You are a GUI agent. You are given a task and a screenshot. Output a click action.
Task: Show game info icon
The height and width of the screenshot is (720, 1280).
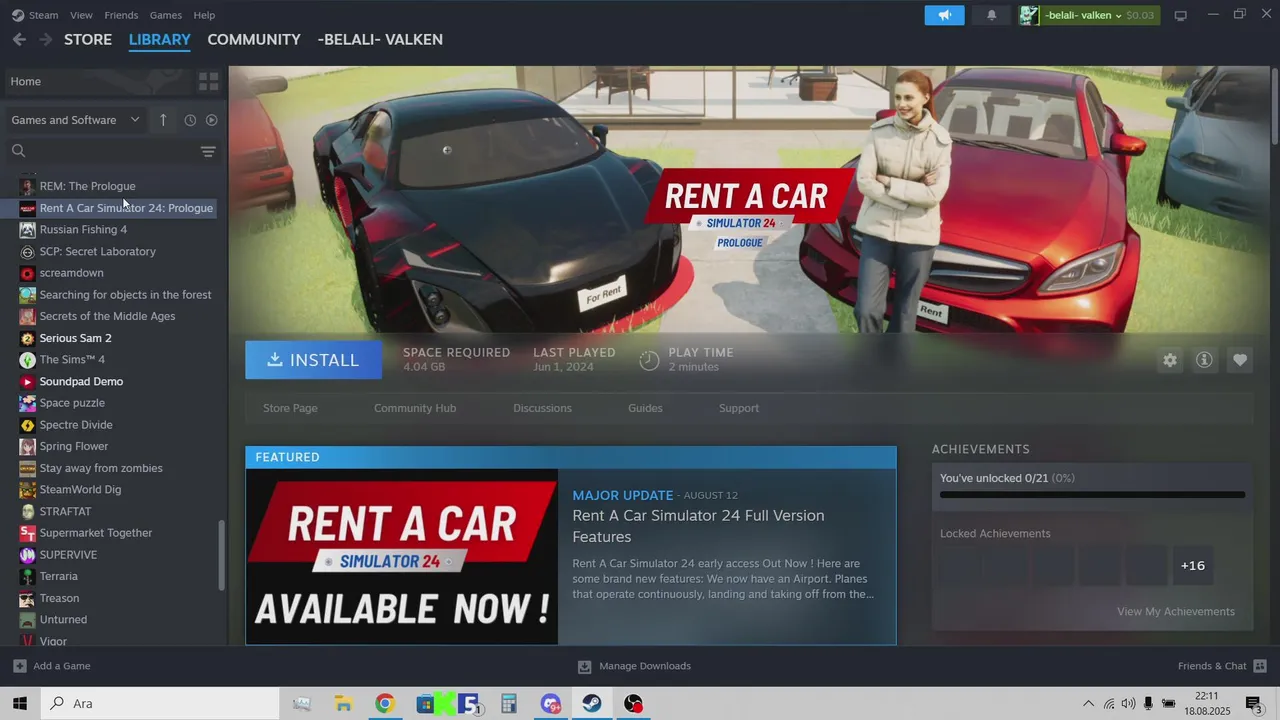tap(1204, 360)
